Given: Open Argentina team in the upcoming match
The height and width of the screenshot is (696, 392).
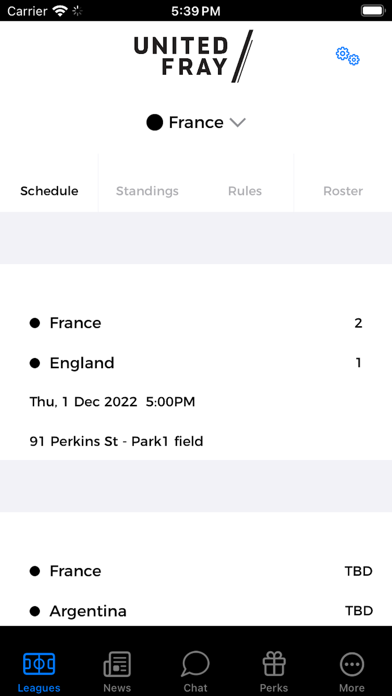Looking at the screenshot, I should (88, 611).
